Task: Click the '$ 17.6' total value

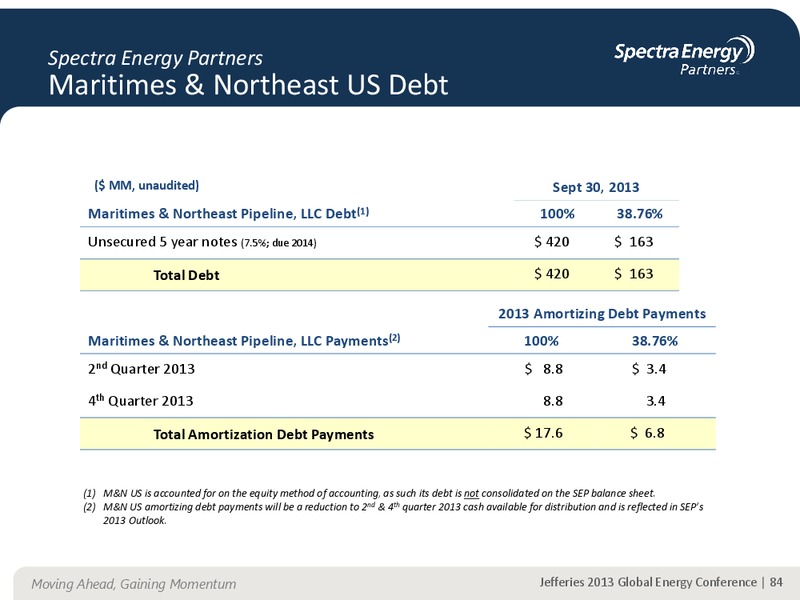Action: click(x=543, y=433)
